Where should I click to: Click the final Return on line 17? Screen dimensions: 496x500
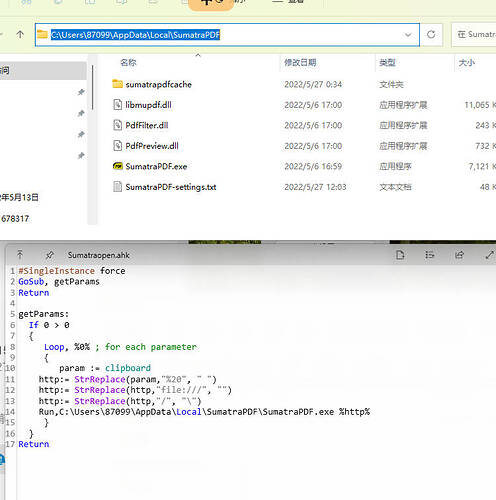(x=34, y=444)
